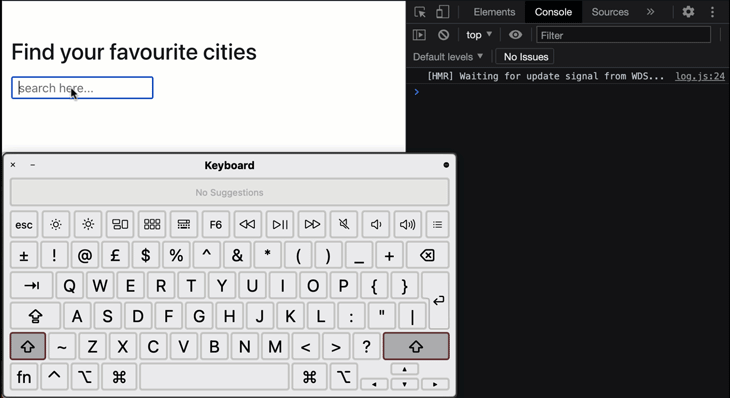
Task: Click the No Issues button
Action: tap(526, 57)
